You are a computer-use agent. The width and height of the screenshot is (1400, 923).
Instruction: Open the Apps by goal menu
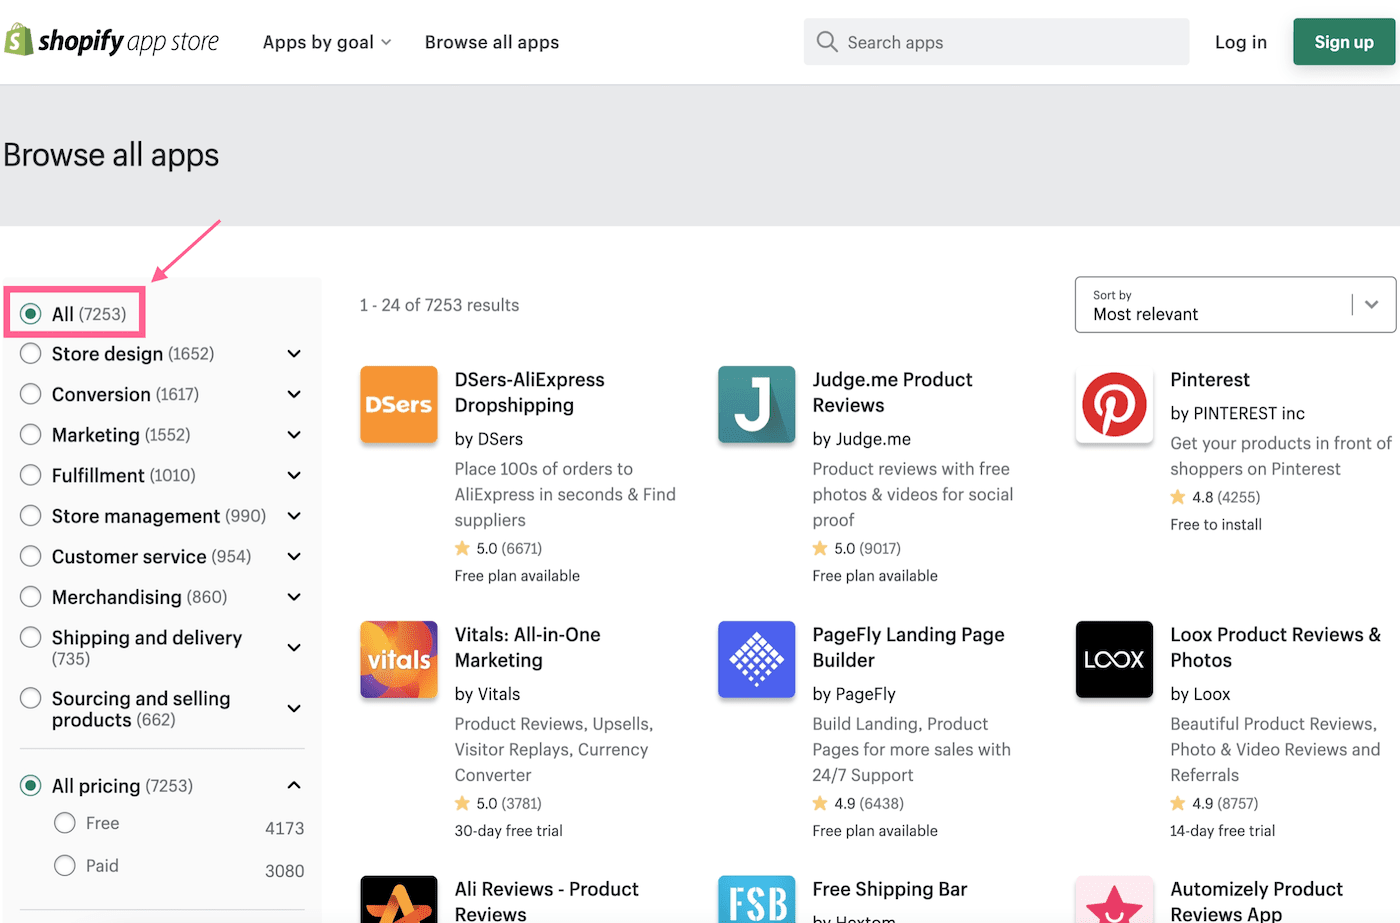pos(327,42)
